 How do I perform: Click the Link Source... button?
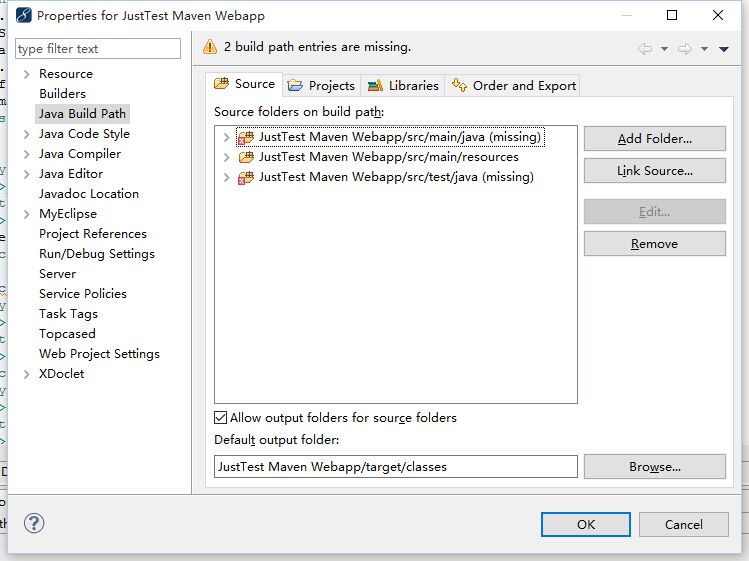click(x=654, y=171)
